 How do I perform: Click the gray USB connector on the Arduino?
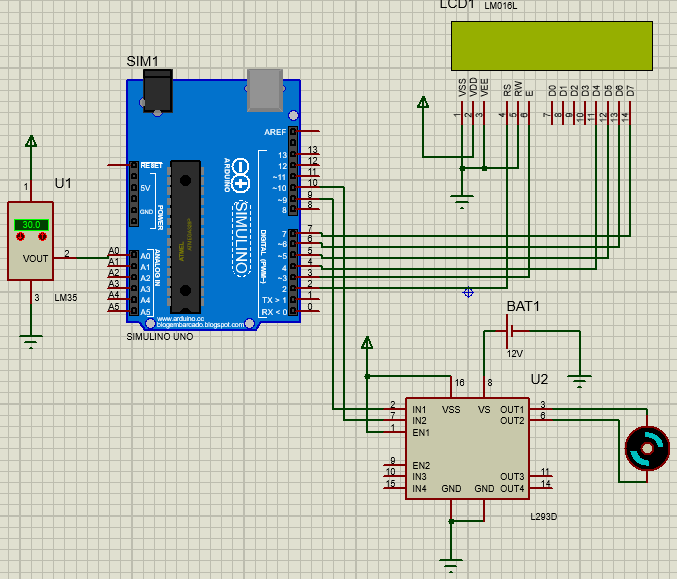265,90
